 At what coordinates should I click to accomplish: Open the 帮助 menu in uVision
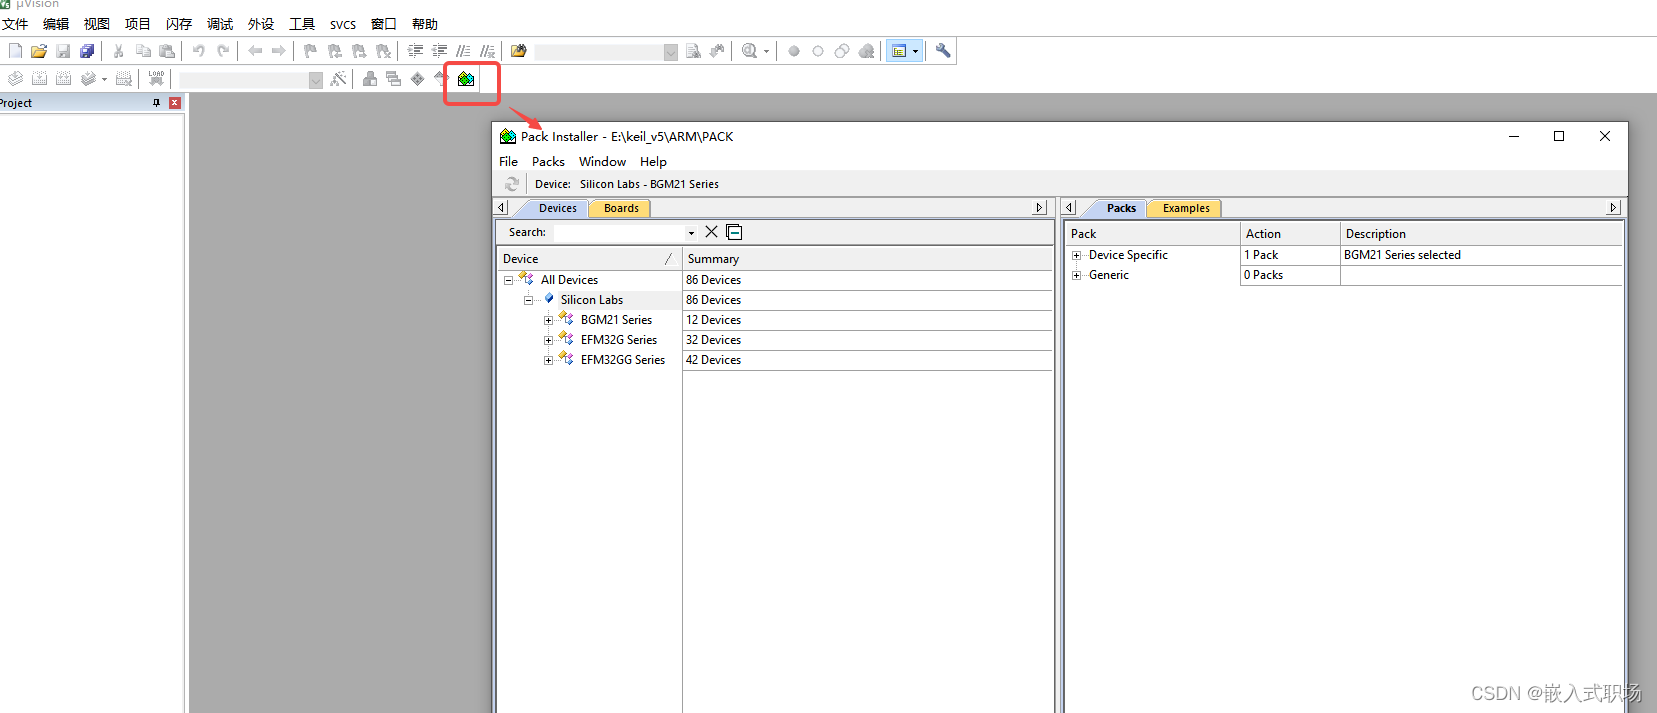[425, 24]
